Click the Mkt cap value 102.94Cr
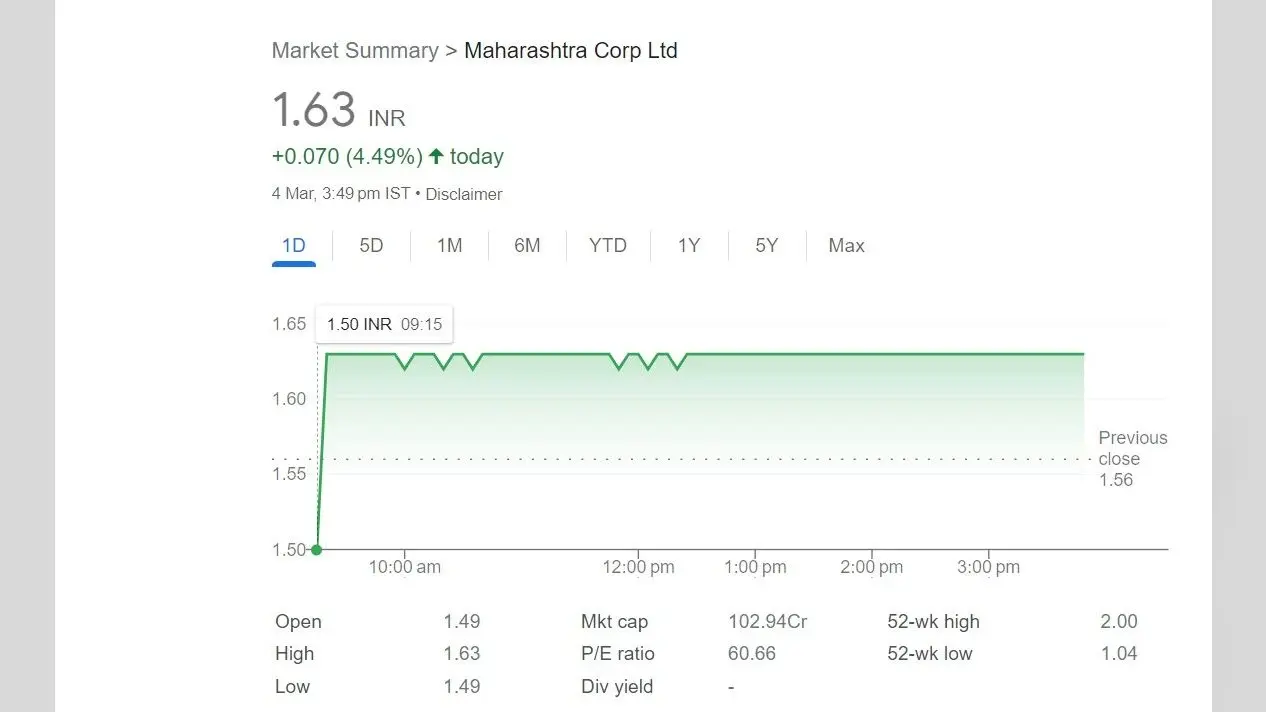 (x=767, y=622)
